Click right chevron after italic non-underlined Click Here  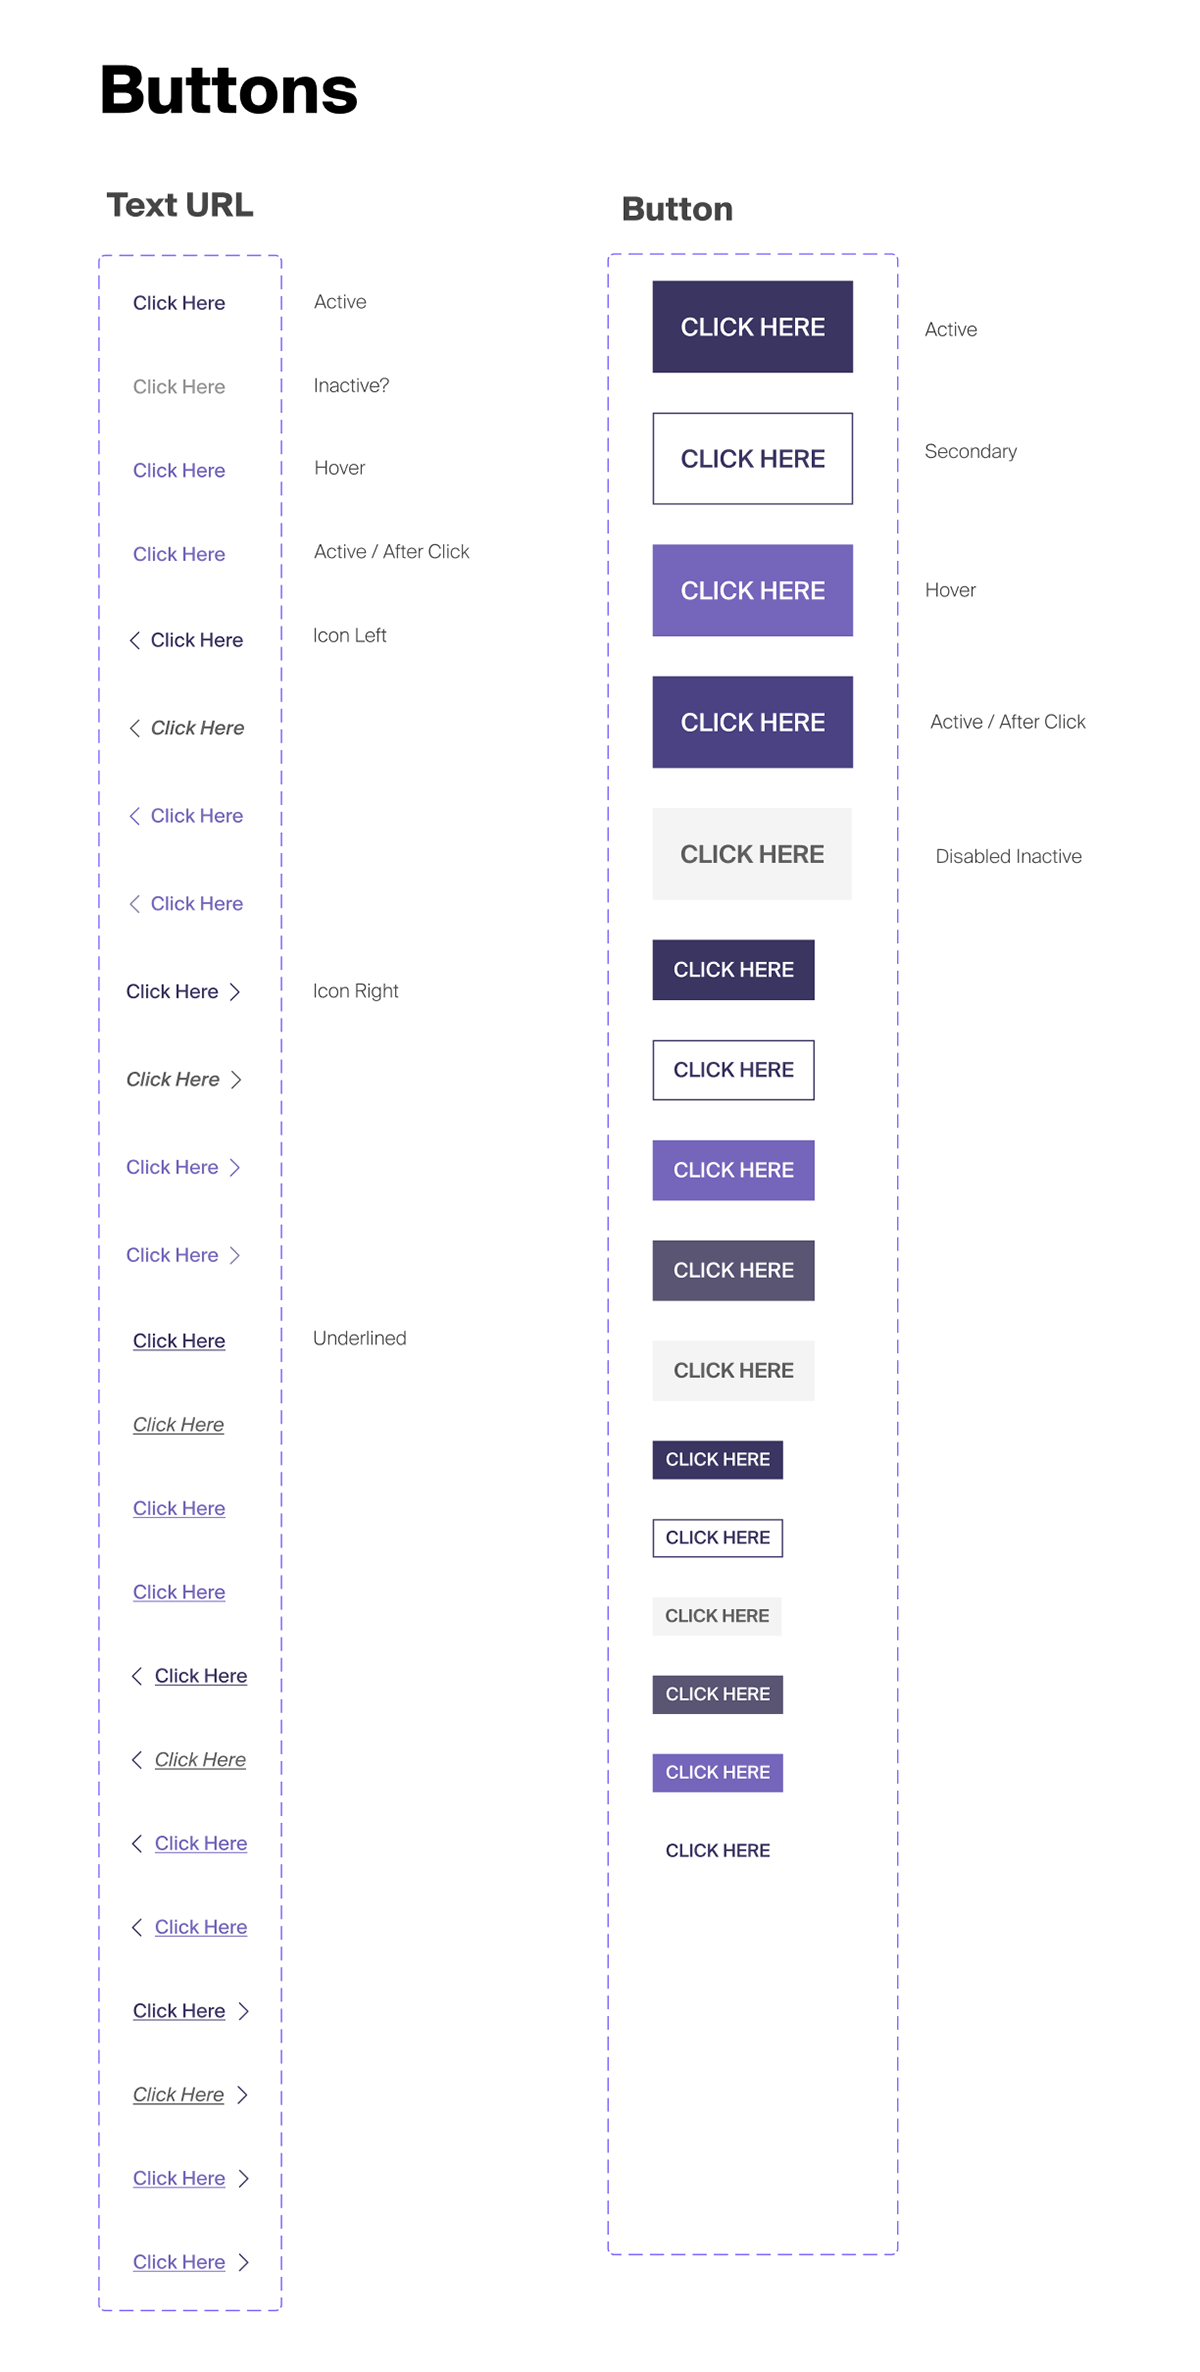pos(236,1080)
